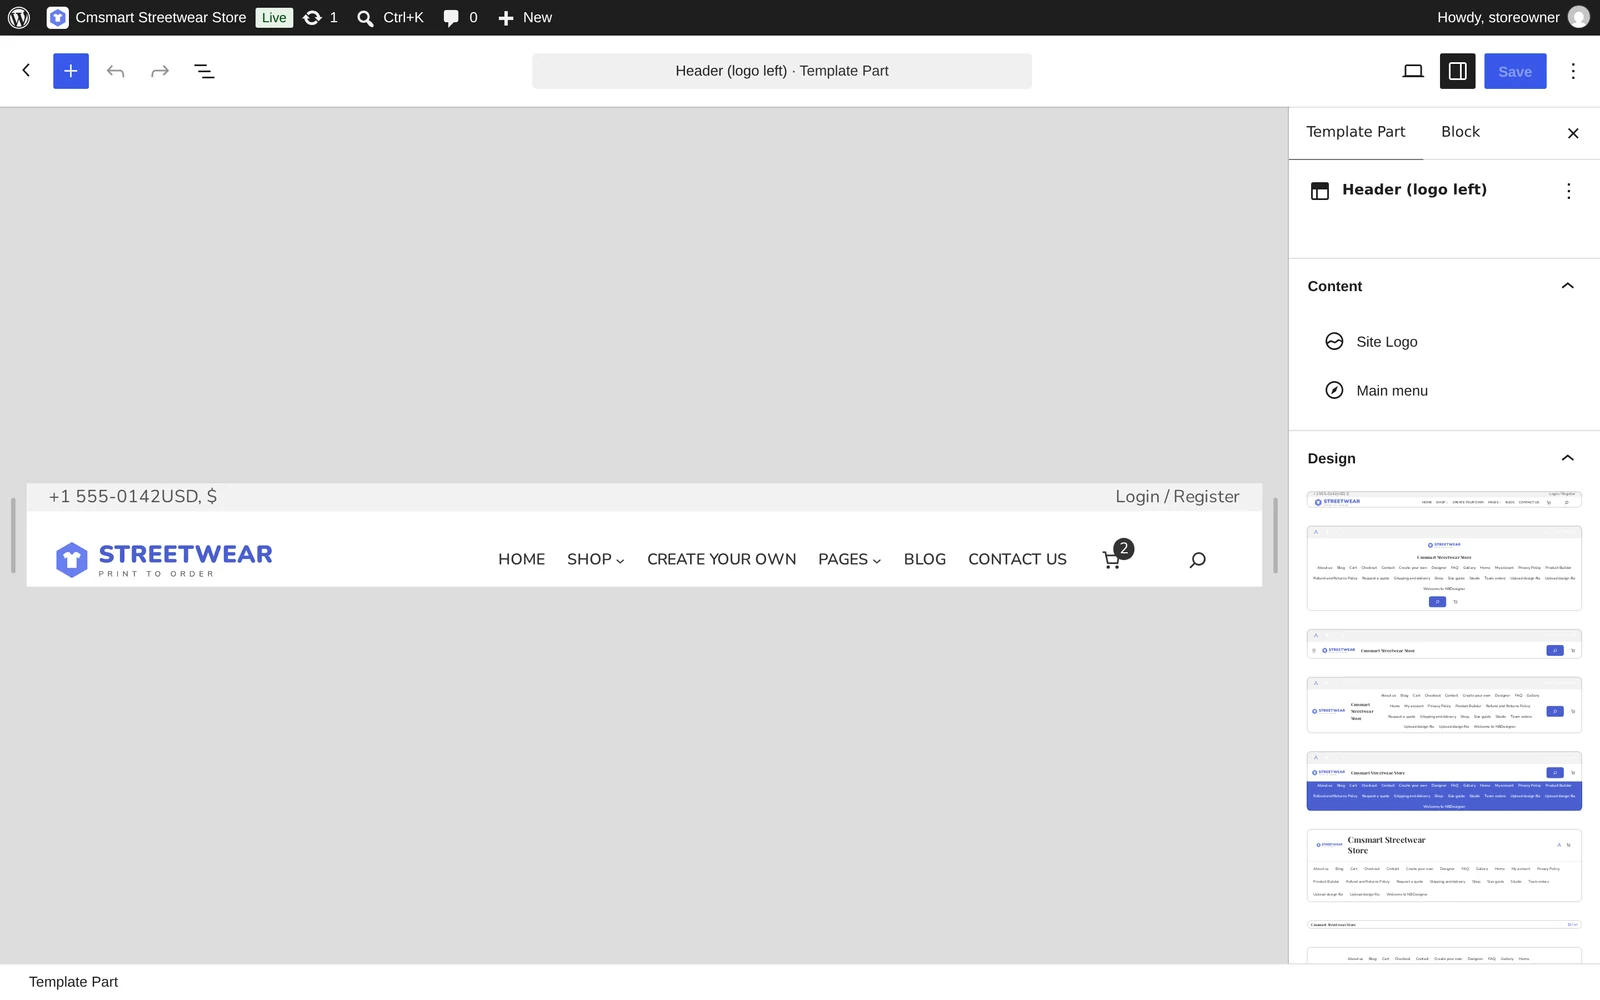Click Template Part breadcrumb in footer
The height and width of the screenshot is (1000, 1600).
point(73,982)
